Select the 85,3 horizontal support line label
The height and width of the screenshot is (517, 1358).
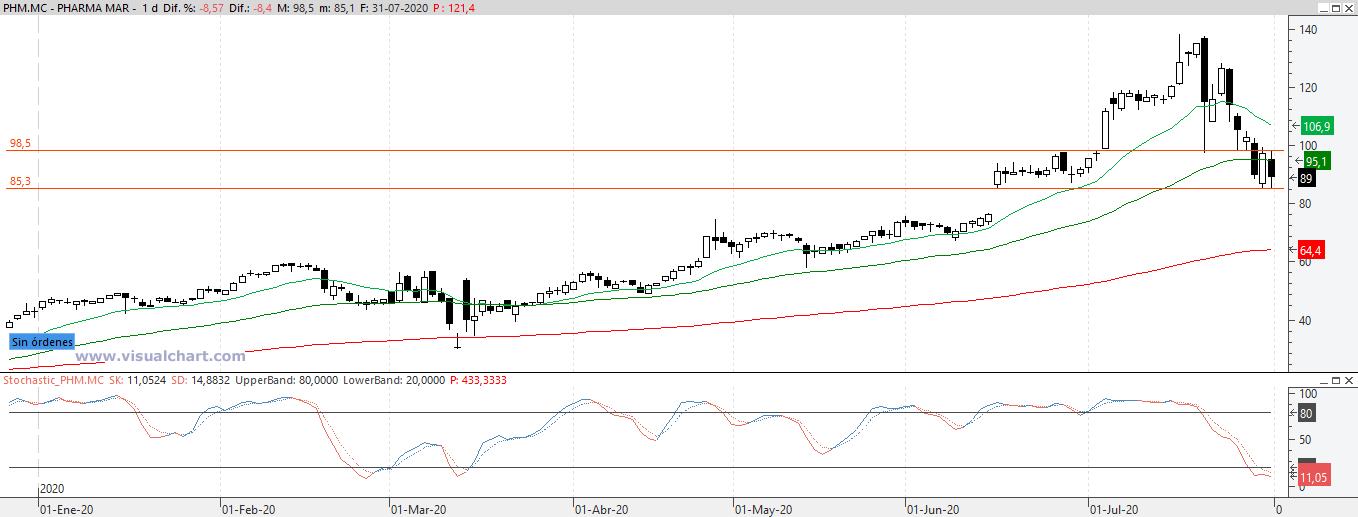(20, 181)
